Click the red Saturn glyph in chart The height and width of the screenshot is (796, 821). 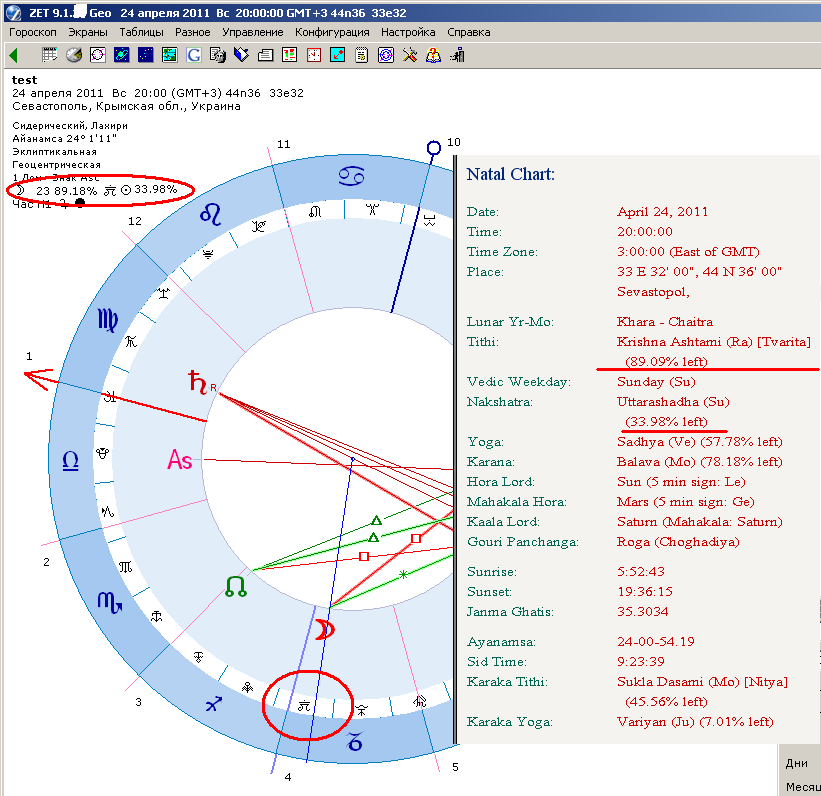(x=197, y=381)
